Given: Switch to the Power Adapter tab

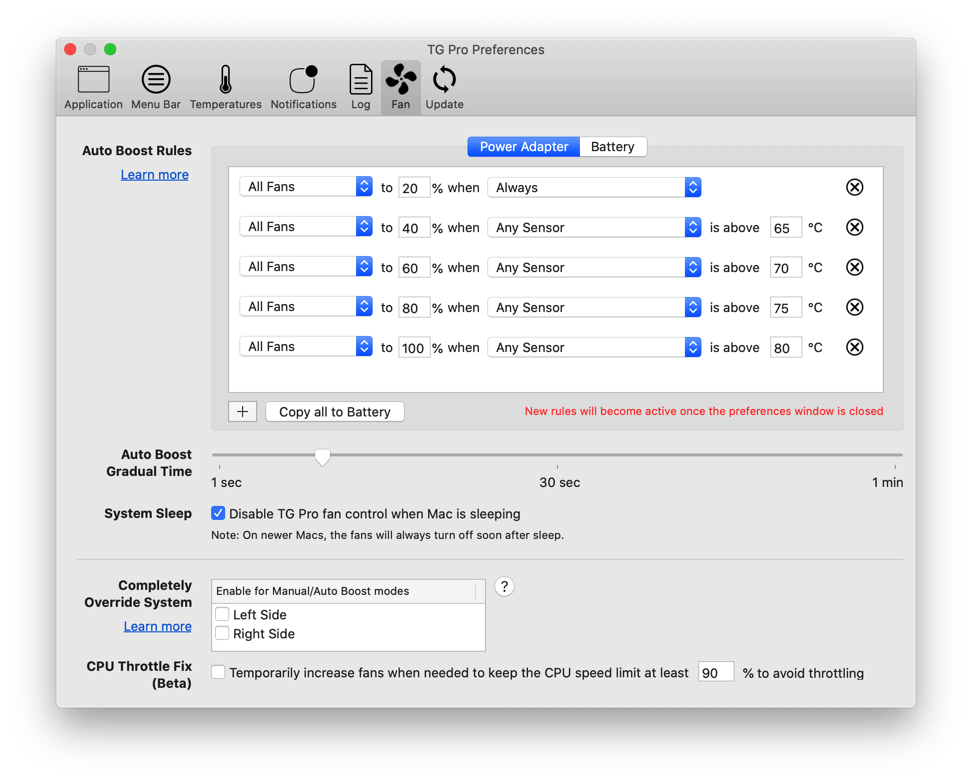Looking at the screenshot, I should tap(523, 147).
